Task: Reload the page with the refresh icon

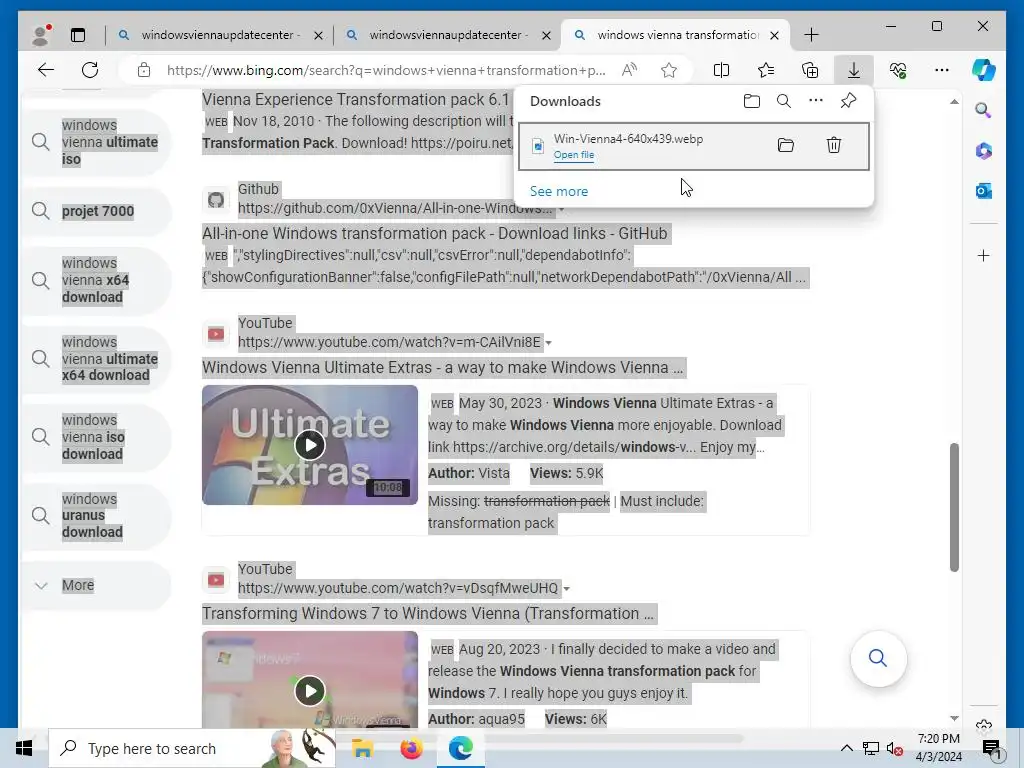Action: click(x=90, y=70)
